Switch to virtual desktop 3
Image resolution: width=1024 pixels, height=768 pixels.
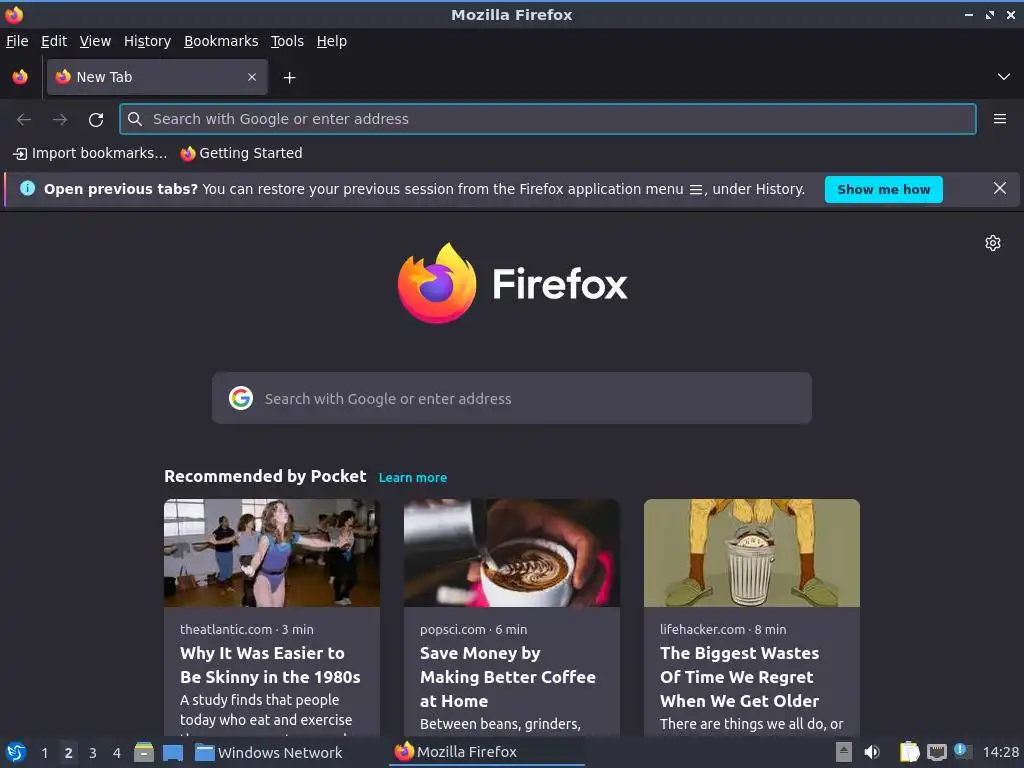(93, 753)
